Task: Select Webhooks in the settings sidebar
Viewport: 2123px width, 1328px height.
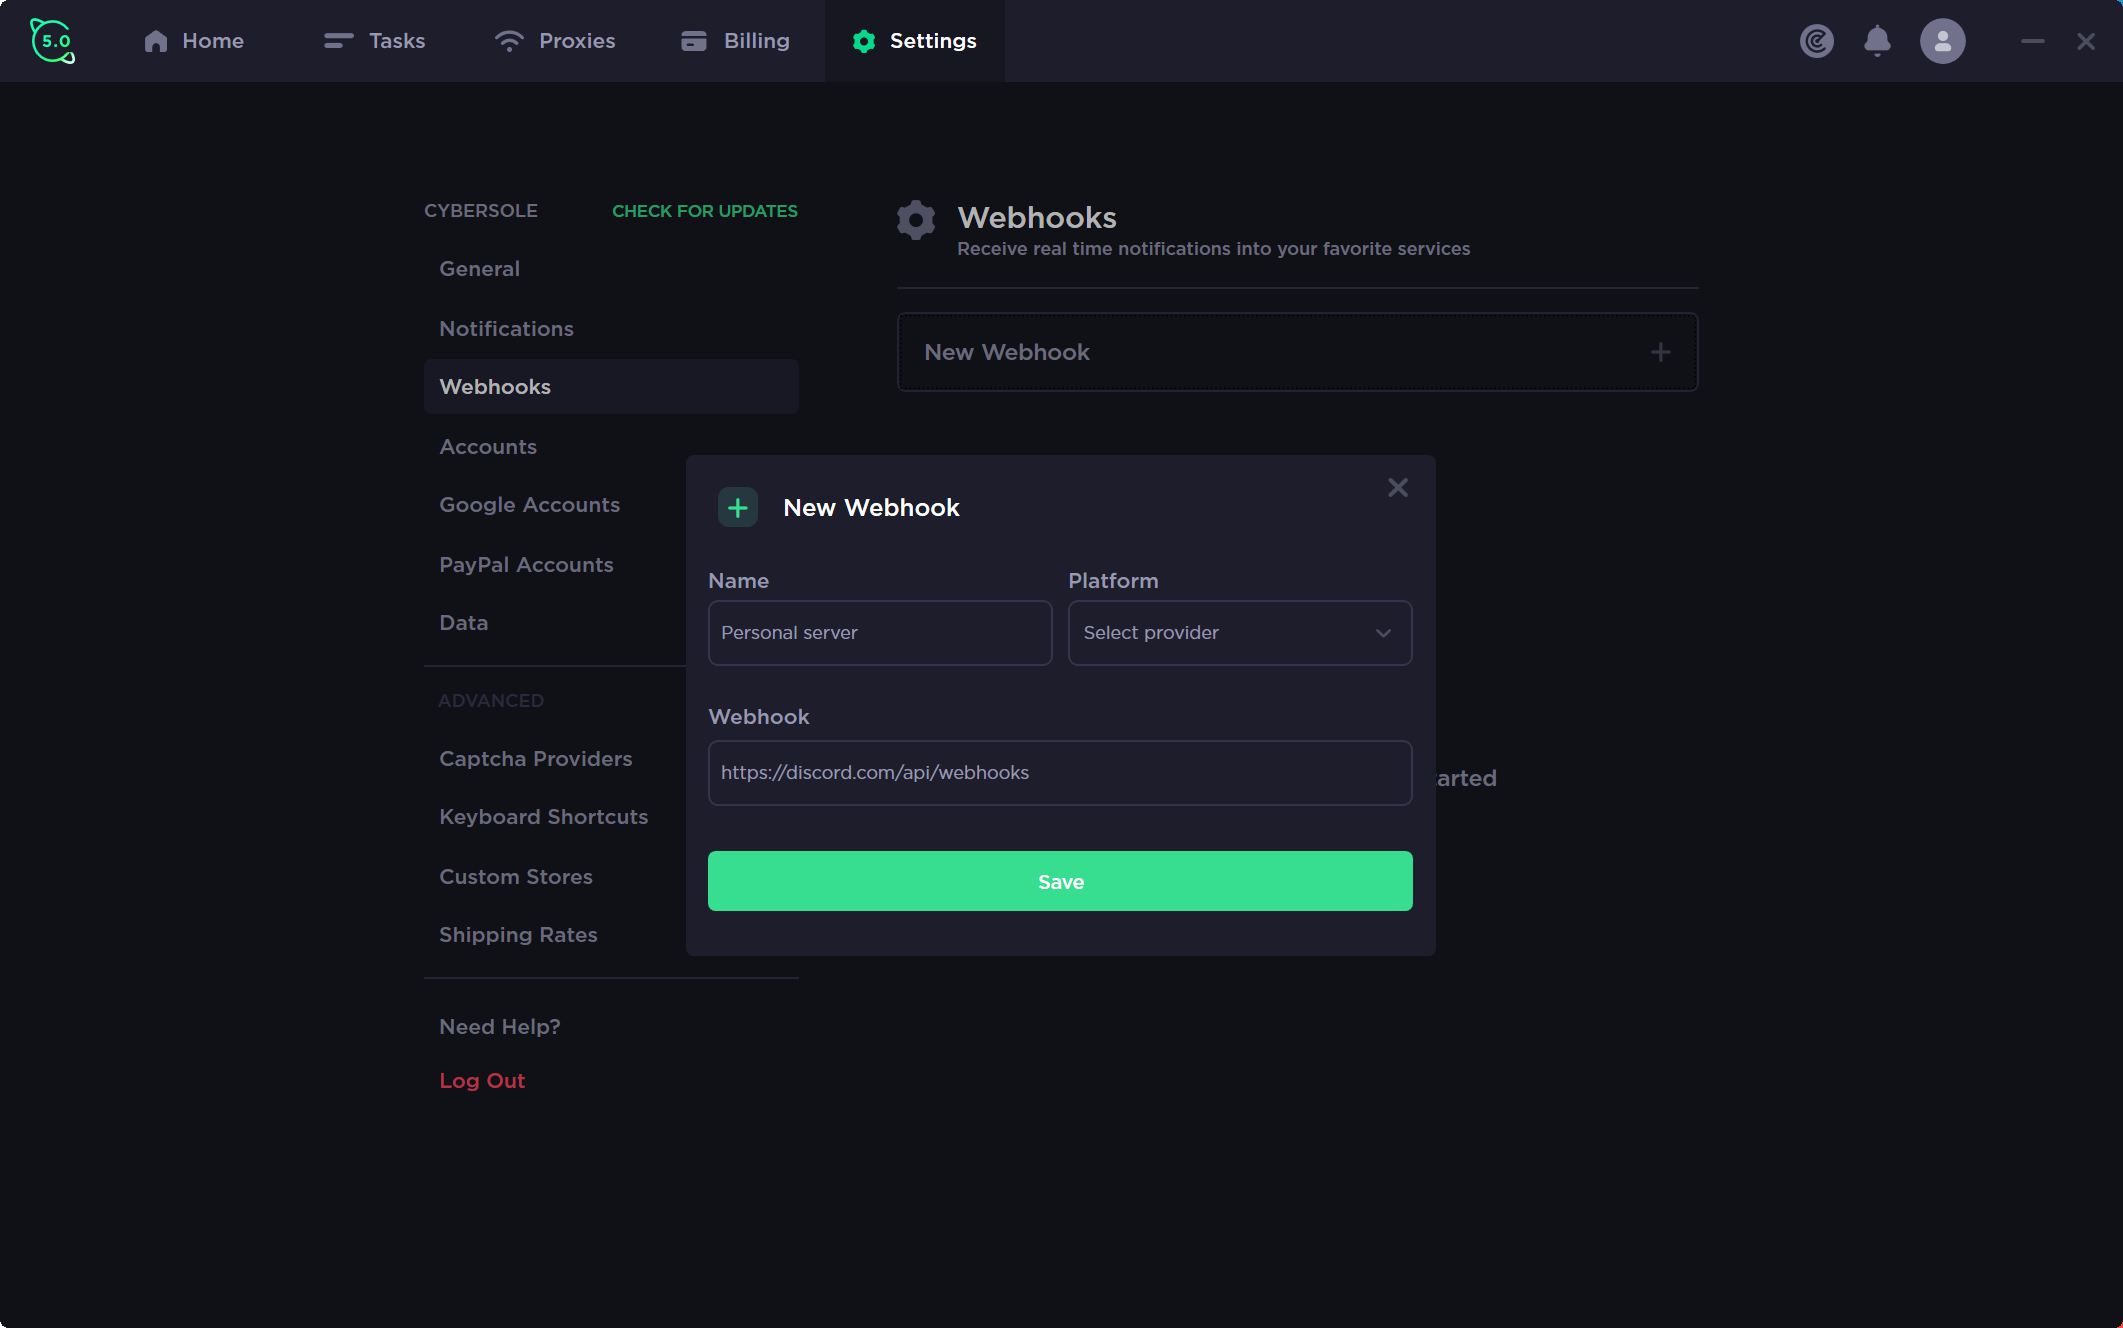Action: point(611,387)
